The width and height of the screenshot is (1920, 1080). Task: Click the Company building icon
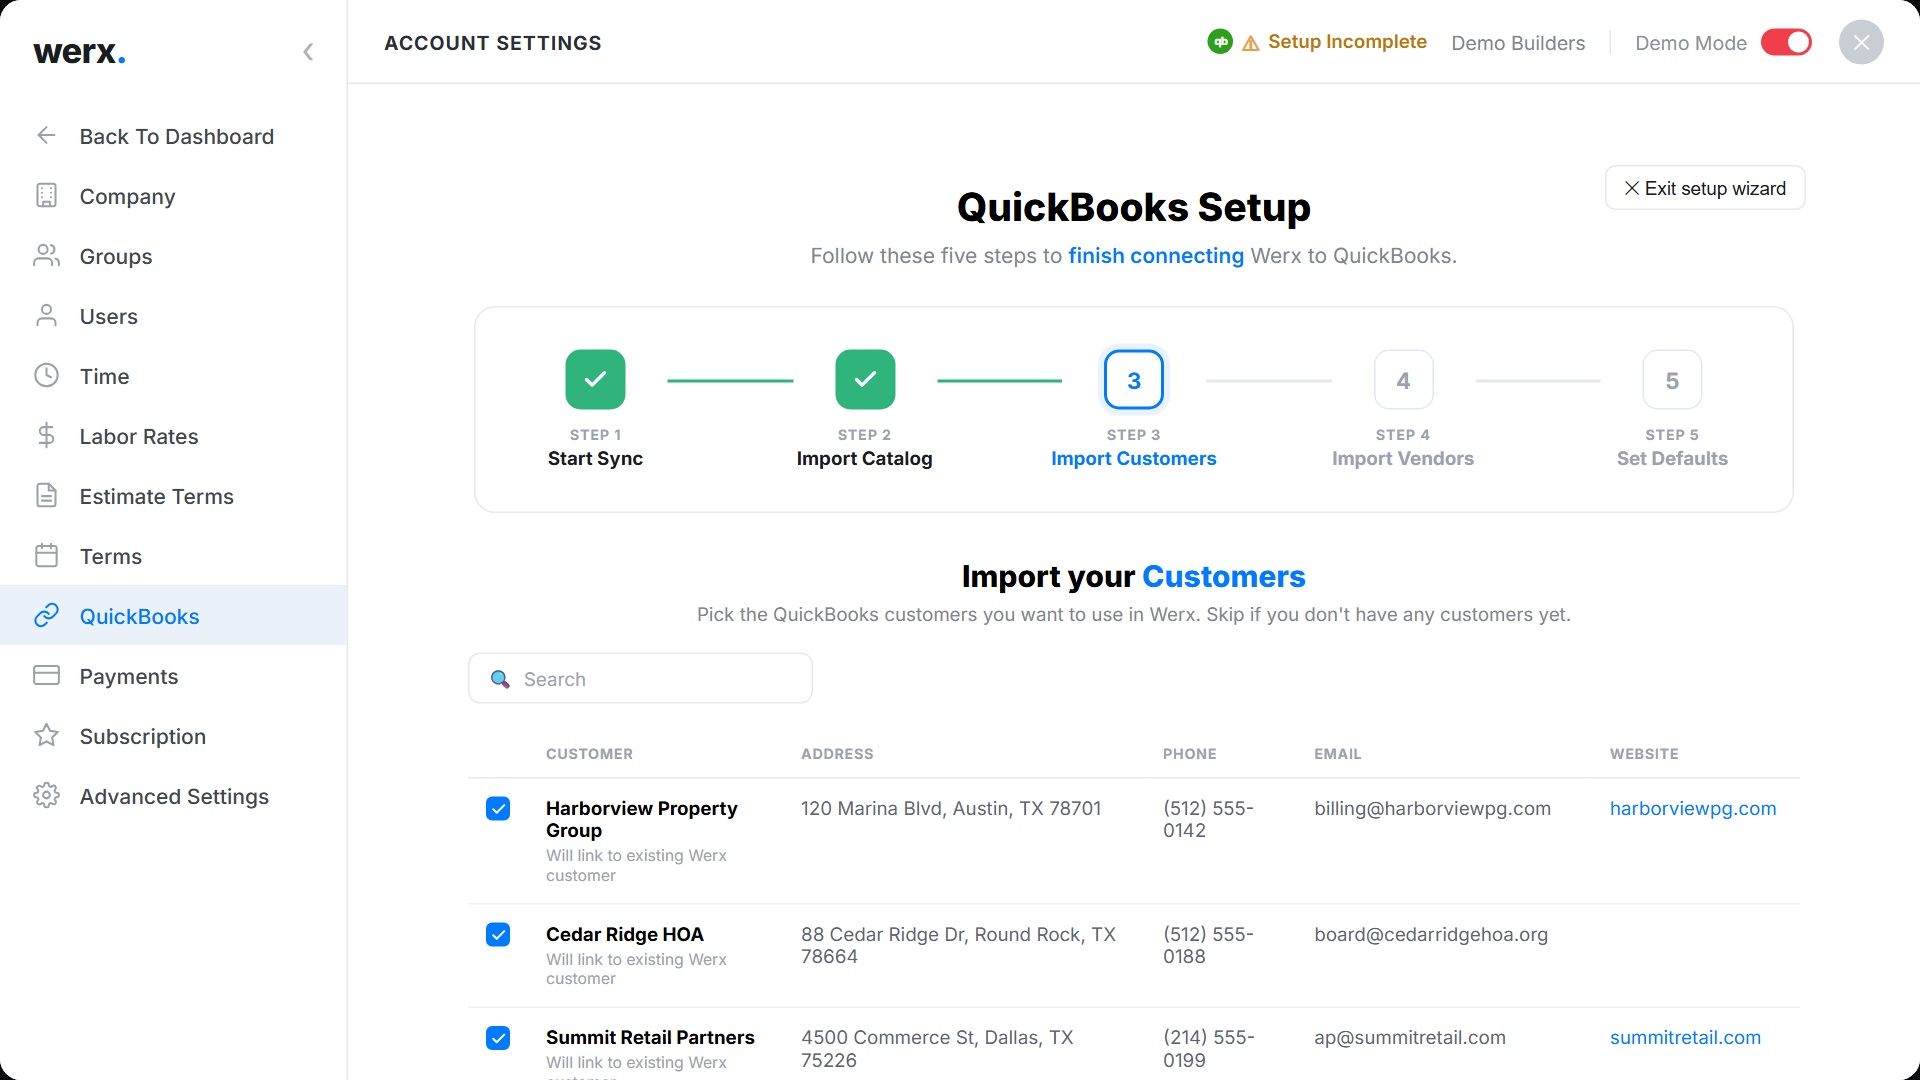point(46,195)
